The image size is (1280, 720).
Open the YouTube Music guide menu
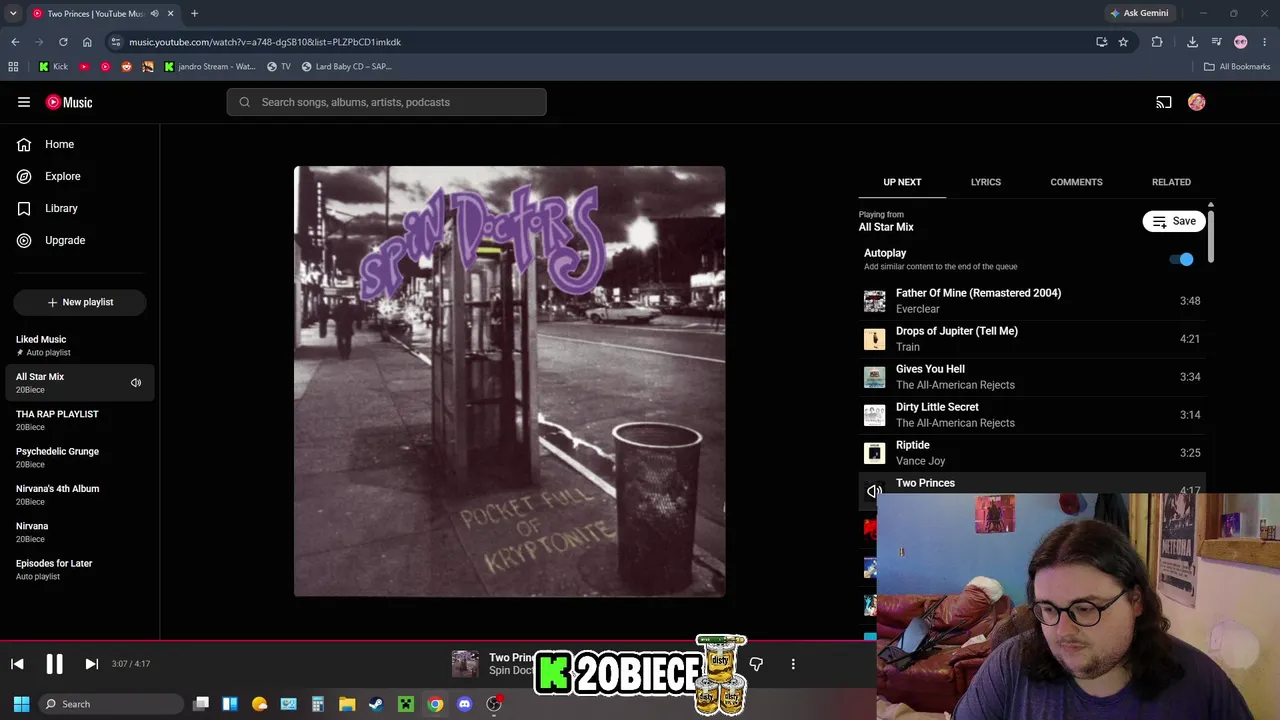point(24,102)
